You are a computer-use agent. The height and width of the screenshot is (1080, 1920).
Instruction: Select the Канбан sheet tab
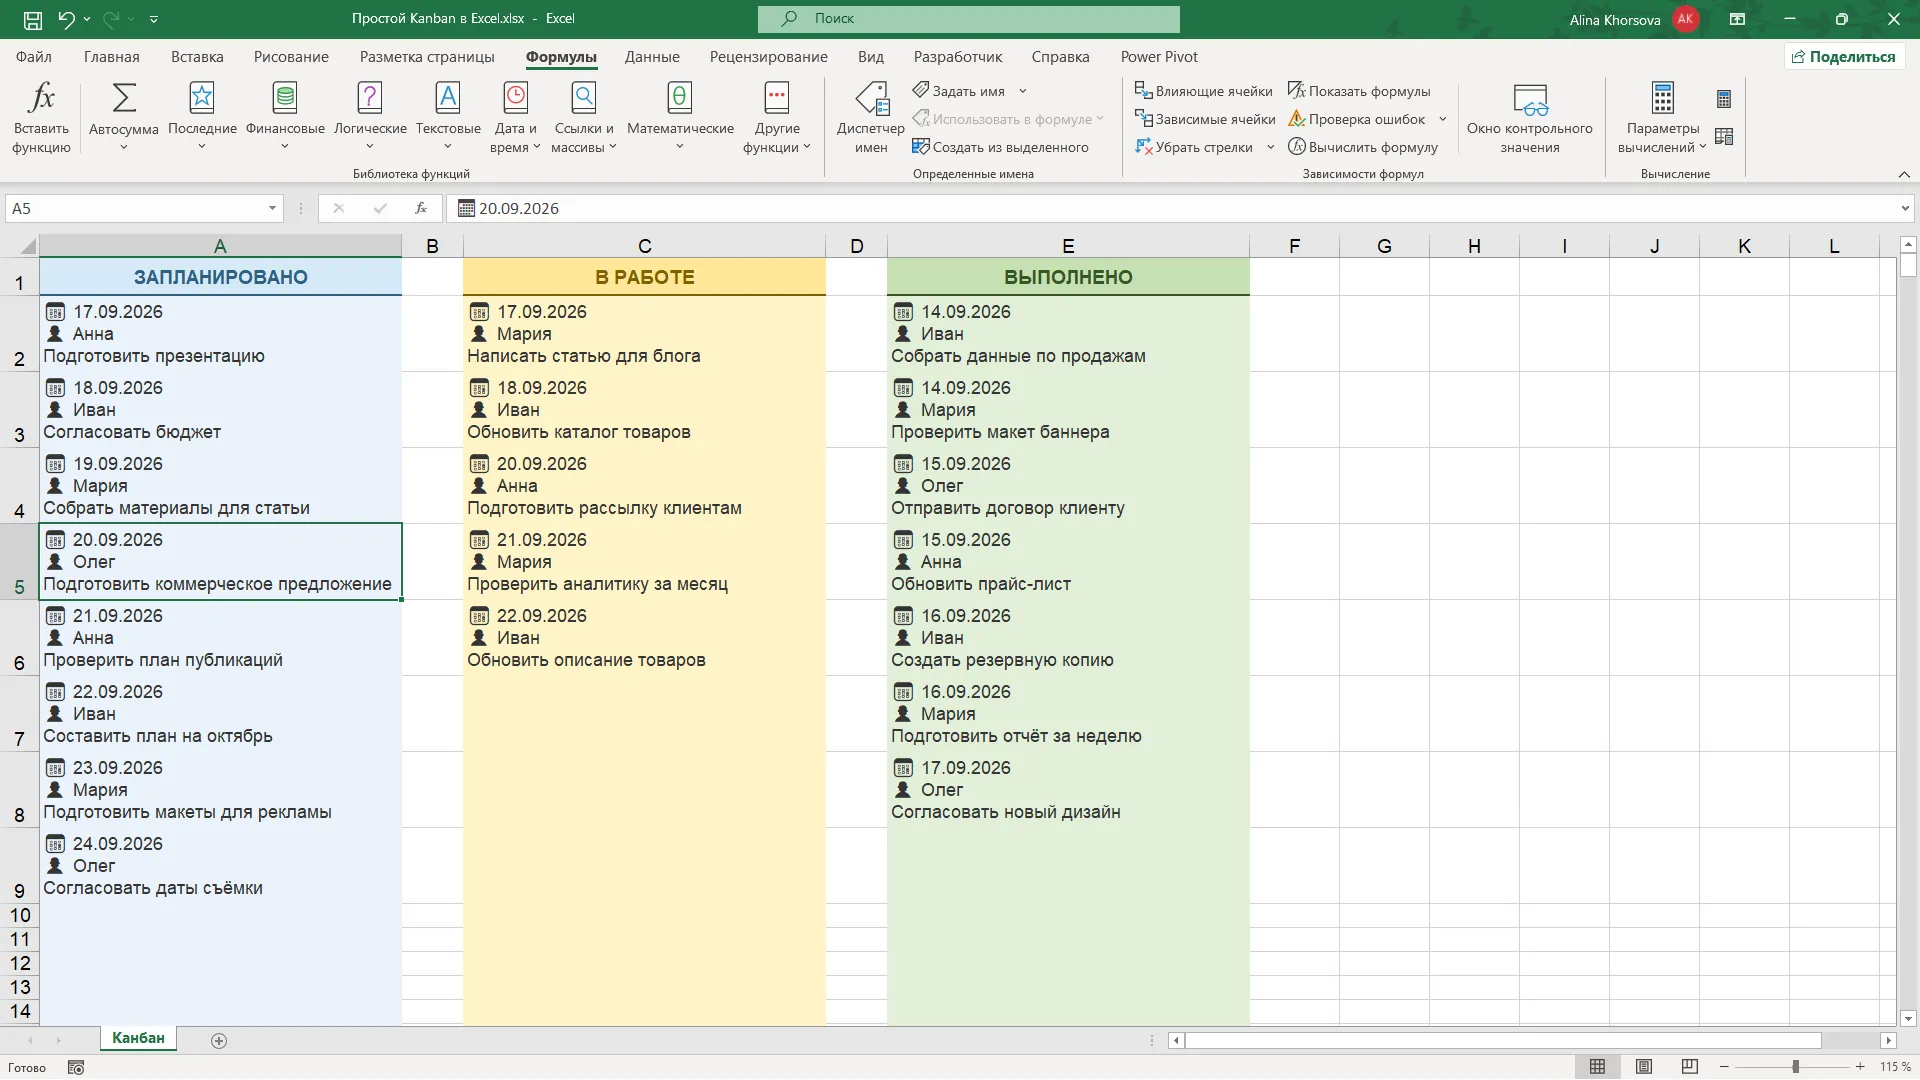click(x=138, y=1039)
